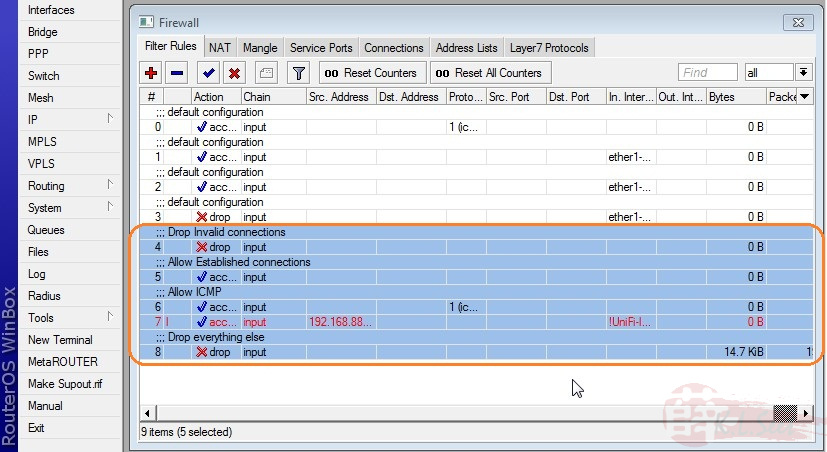The height and width of the screenshot is (452, 827).
Task: Open Log in the sidebar menu
Action: 70,274
